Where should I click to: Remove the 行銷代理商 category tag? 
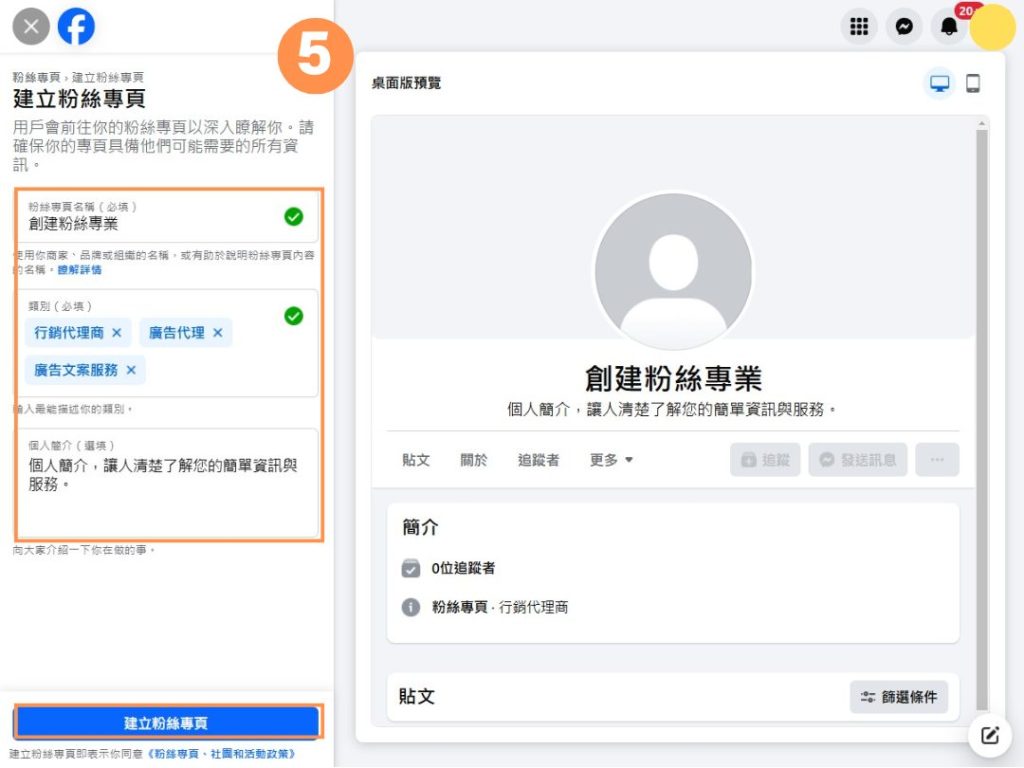pyautogui.click(x=117, y=333)
